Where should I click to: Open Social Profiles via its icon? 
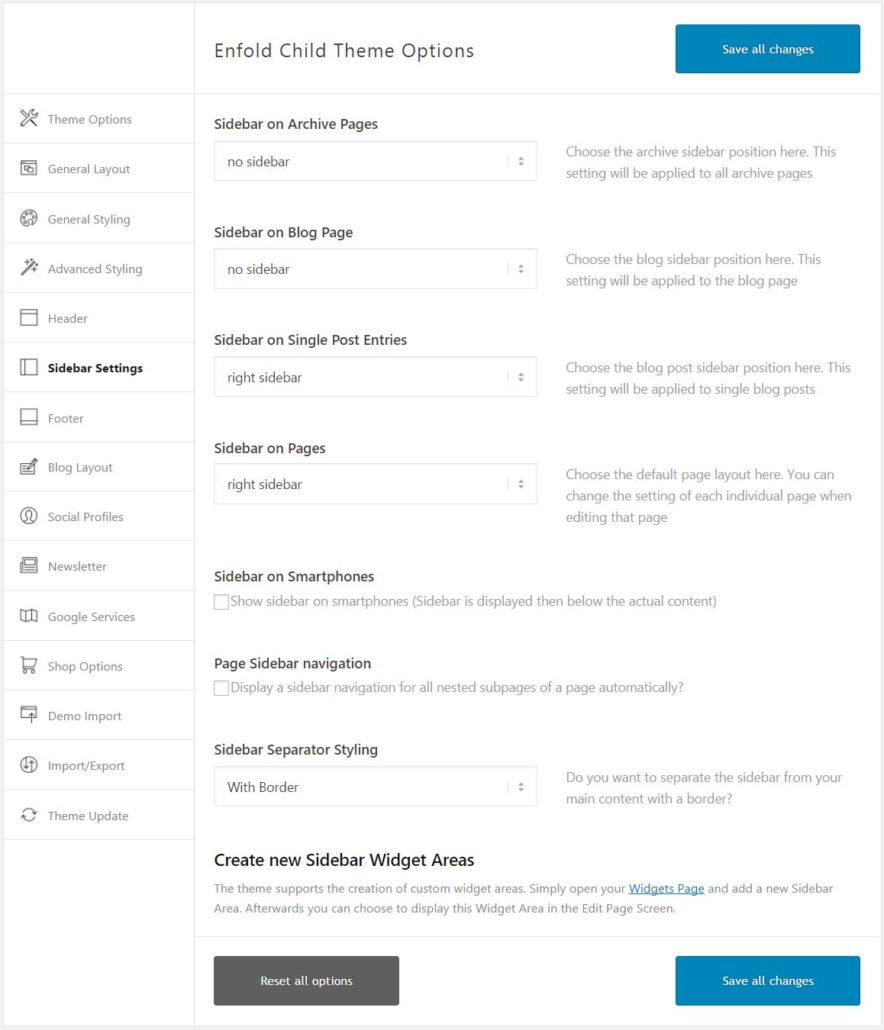click(x=27, y=516)
